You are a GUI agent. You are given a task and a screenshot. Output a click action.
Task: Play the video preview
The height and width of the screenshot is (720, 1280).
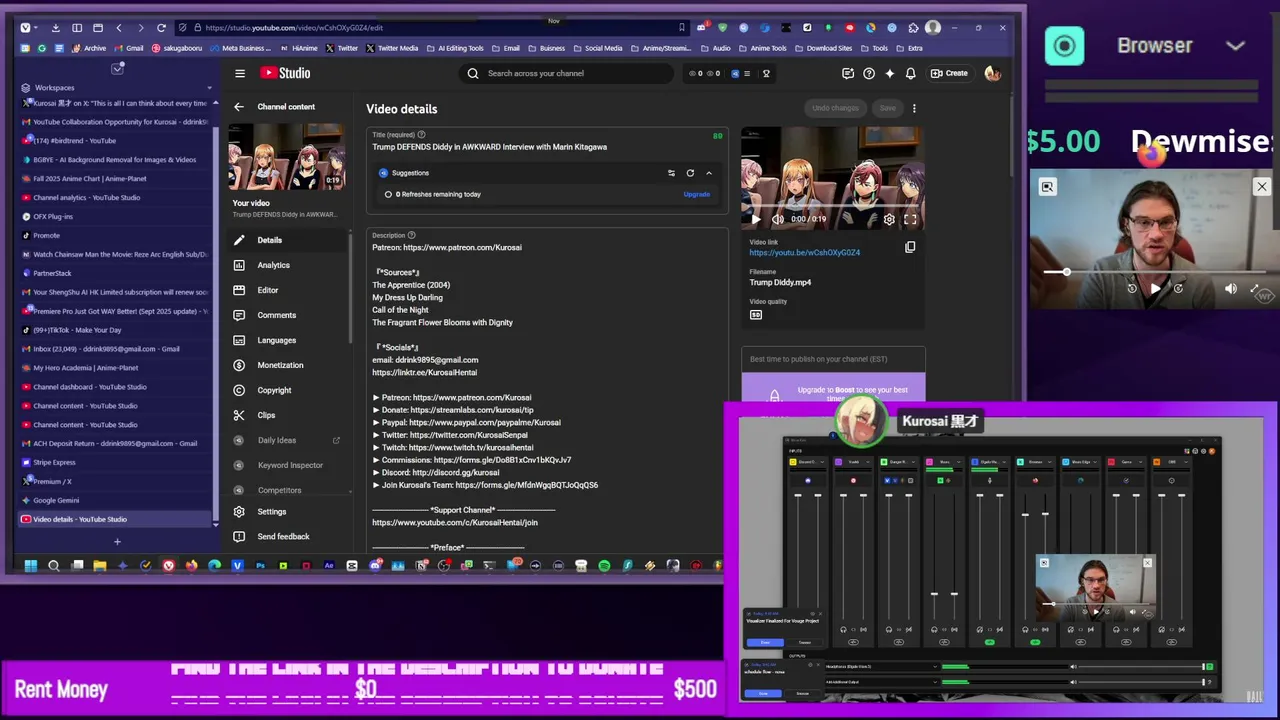(755, 219)
